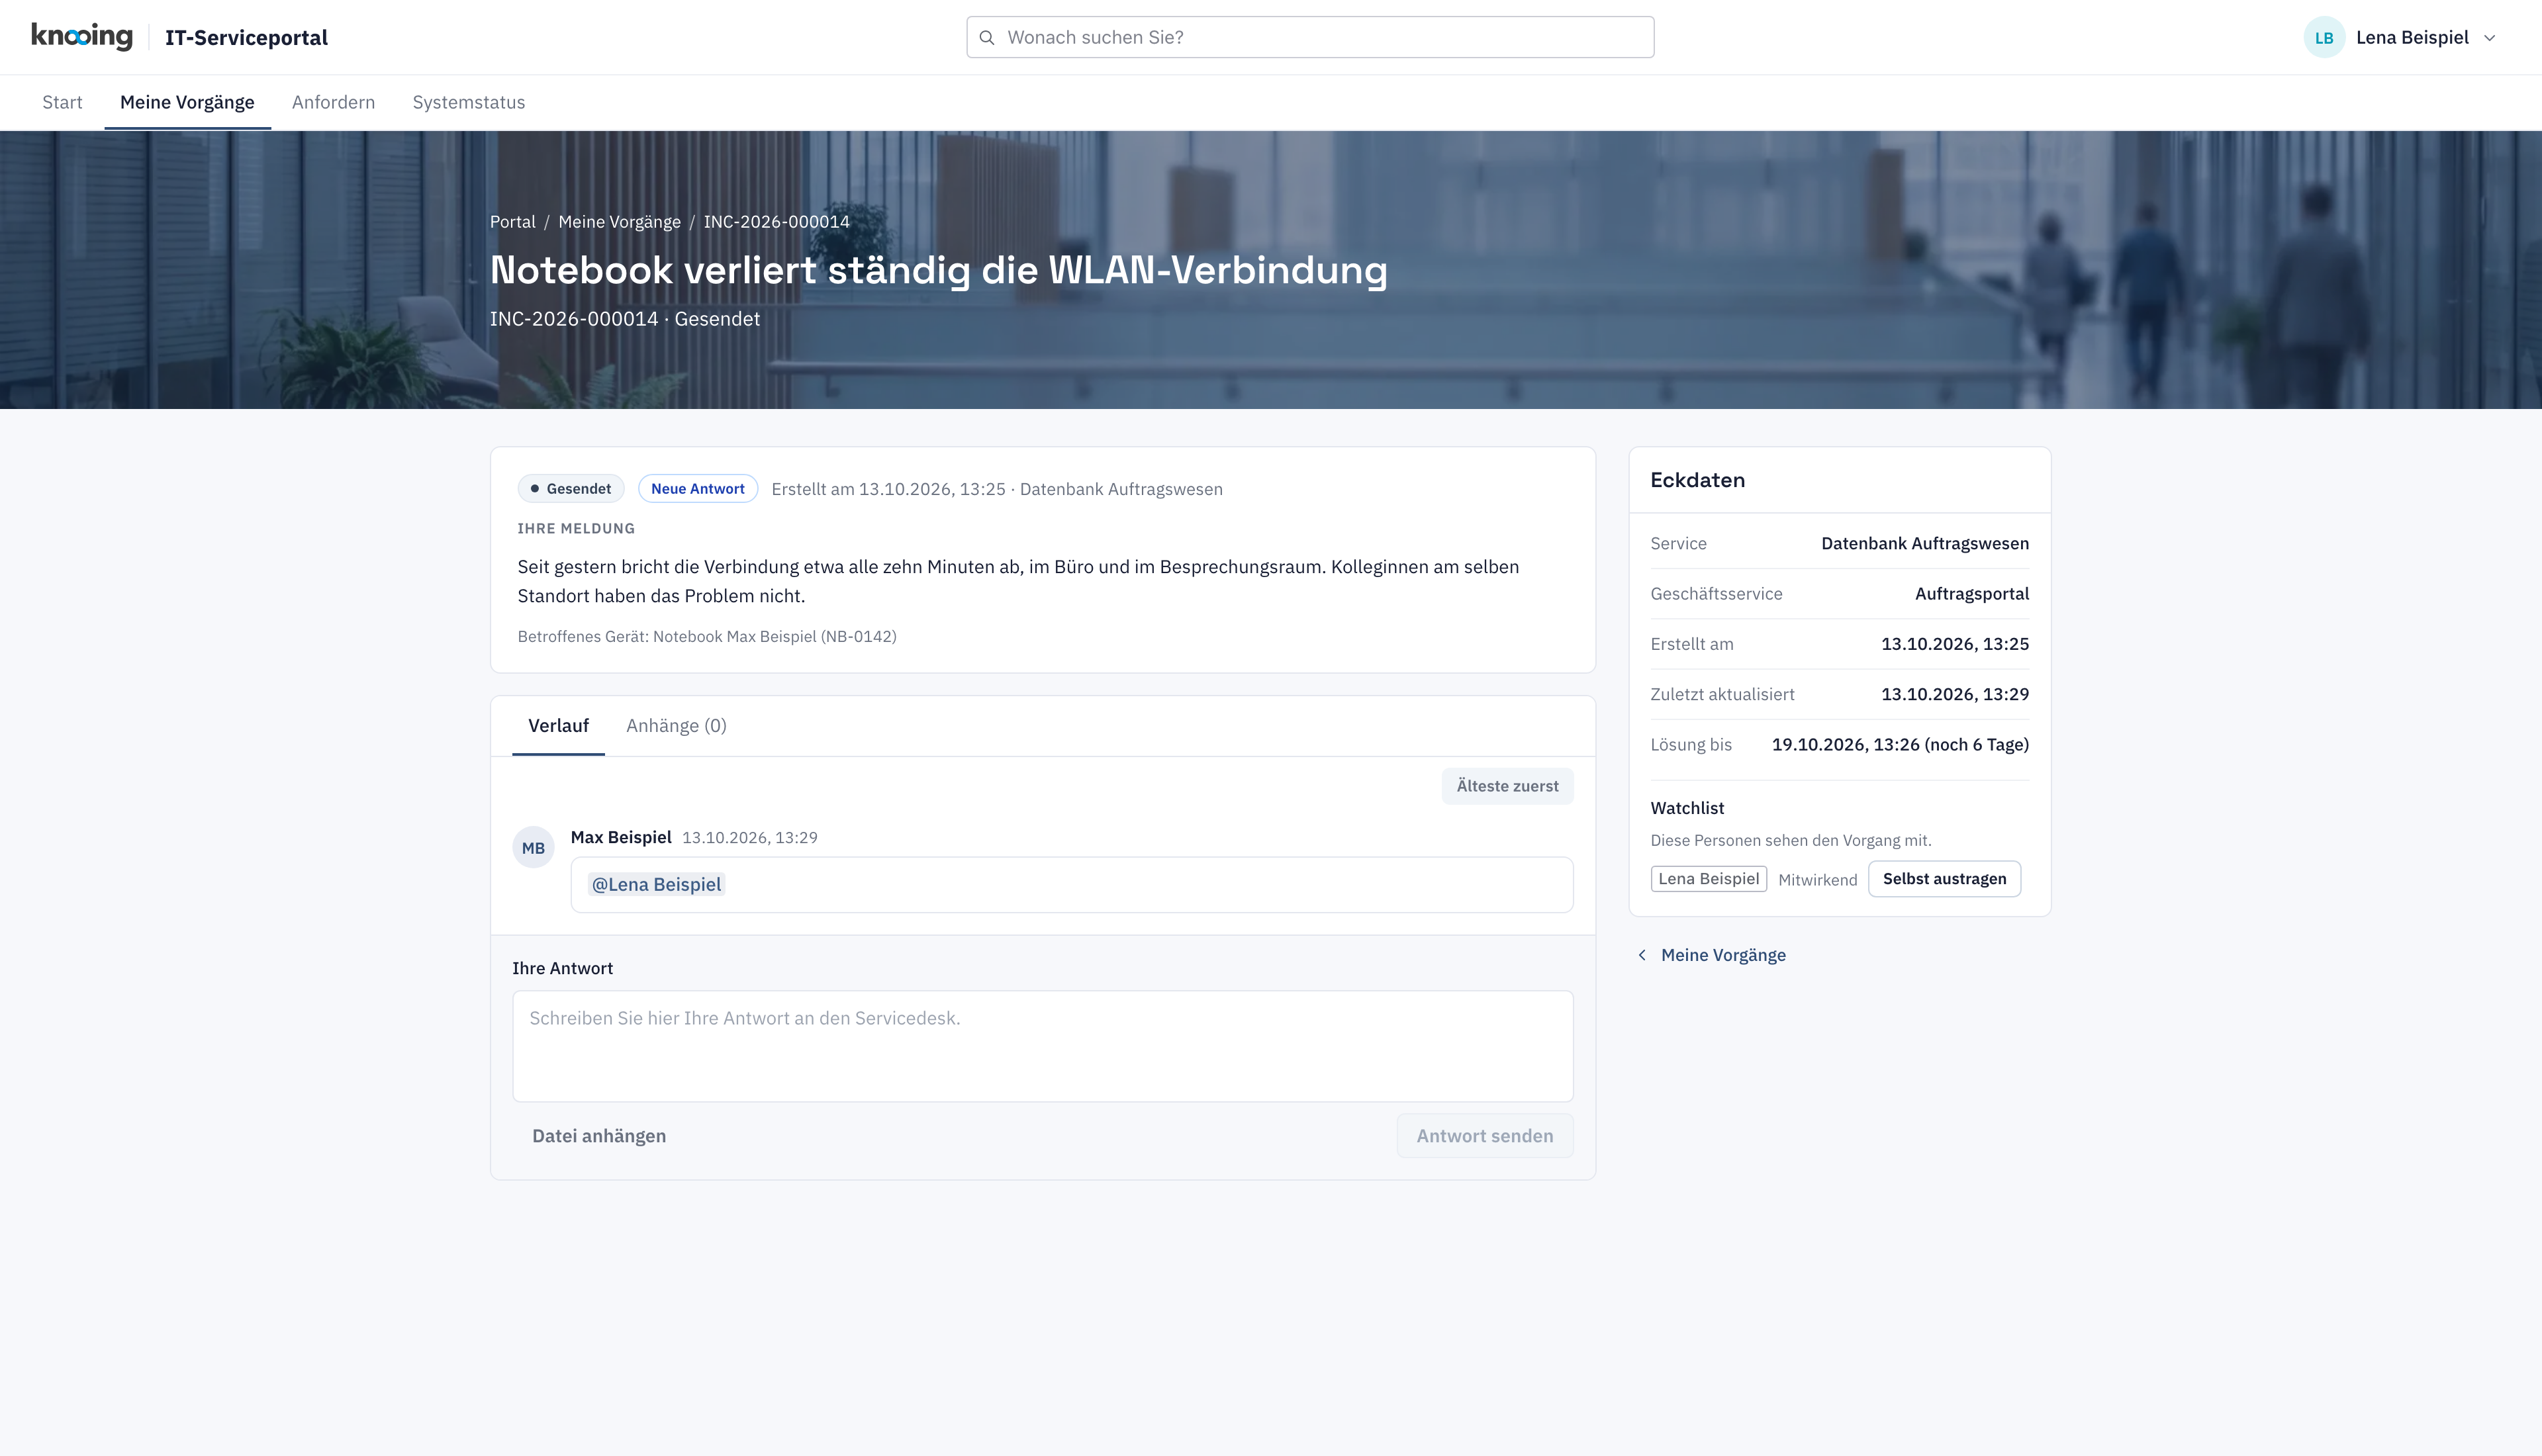2542x1456 pixels.
Task: Click the Lena Beispiel watchlist chip
Action: click(1708, 879)
